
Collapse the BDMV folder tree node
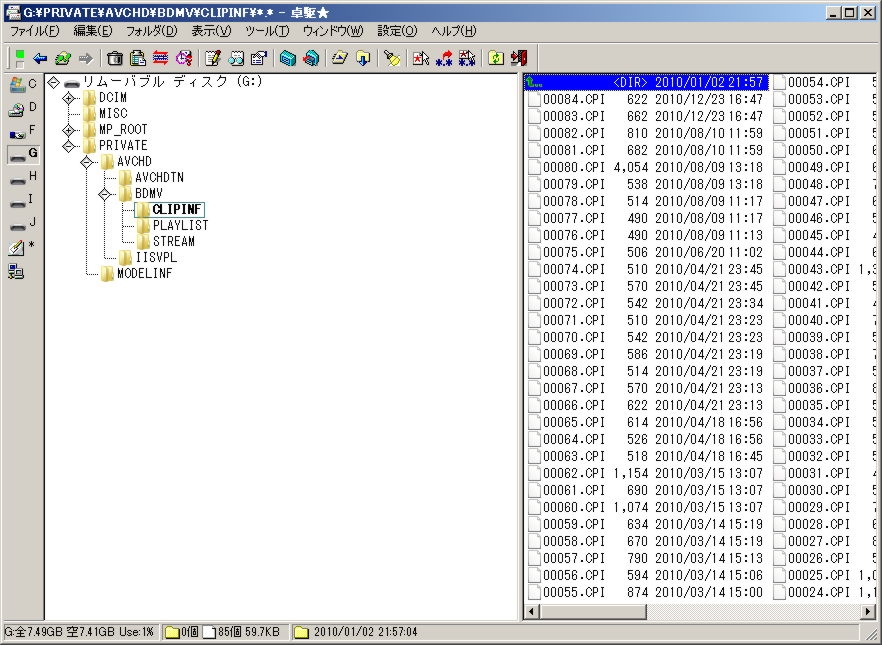tap(104, 194)
